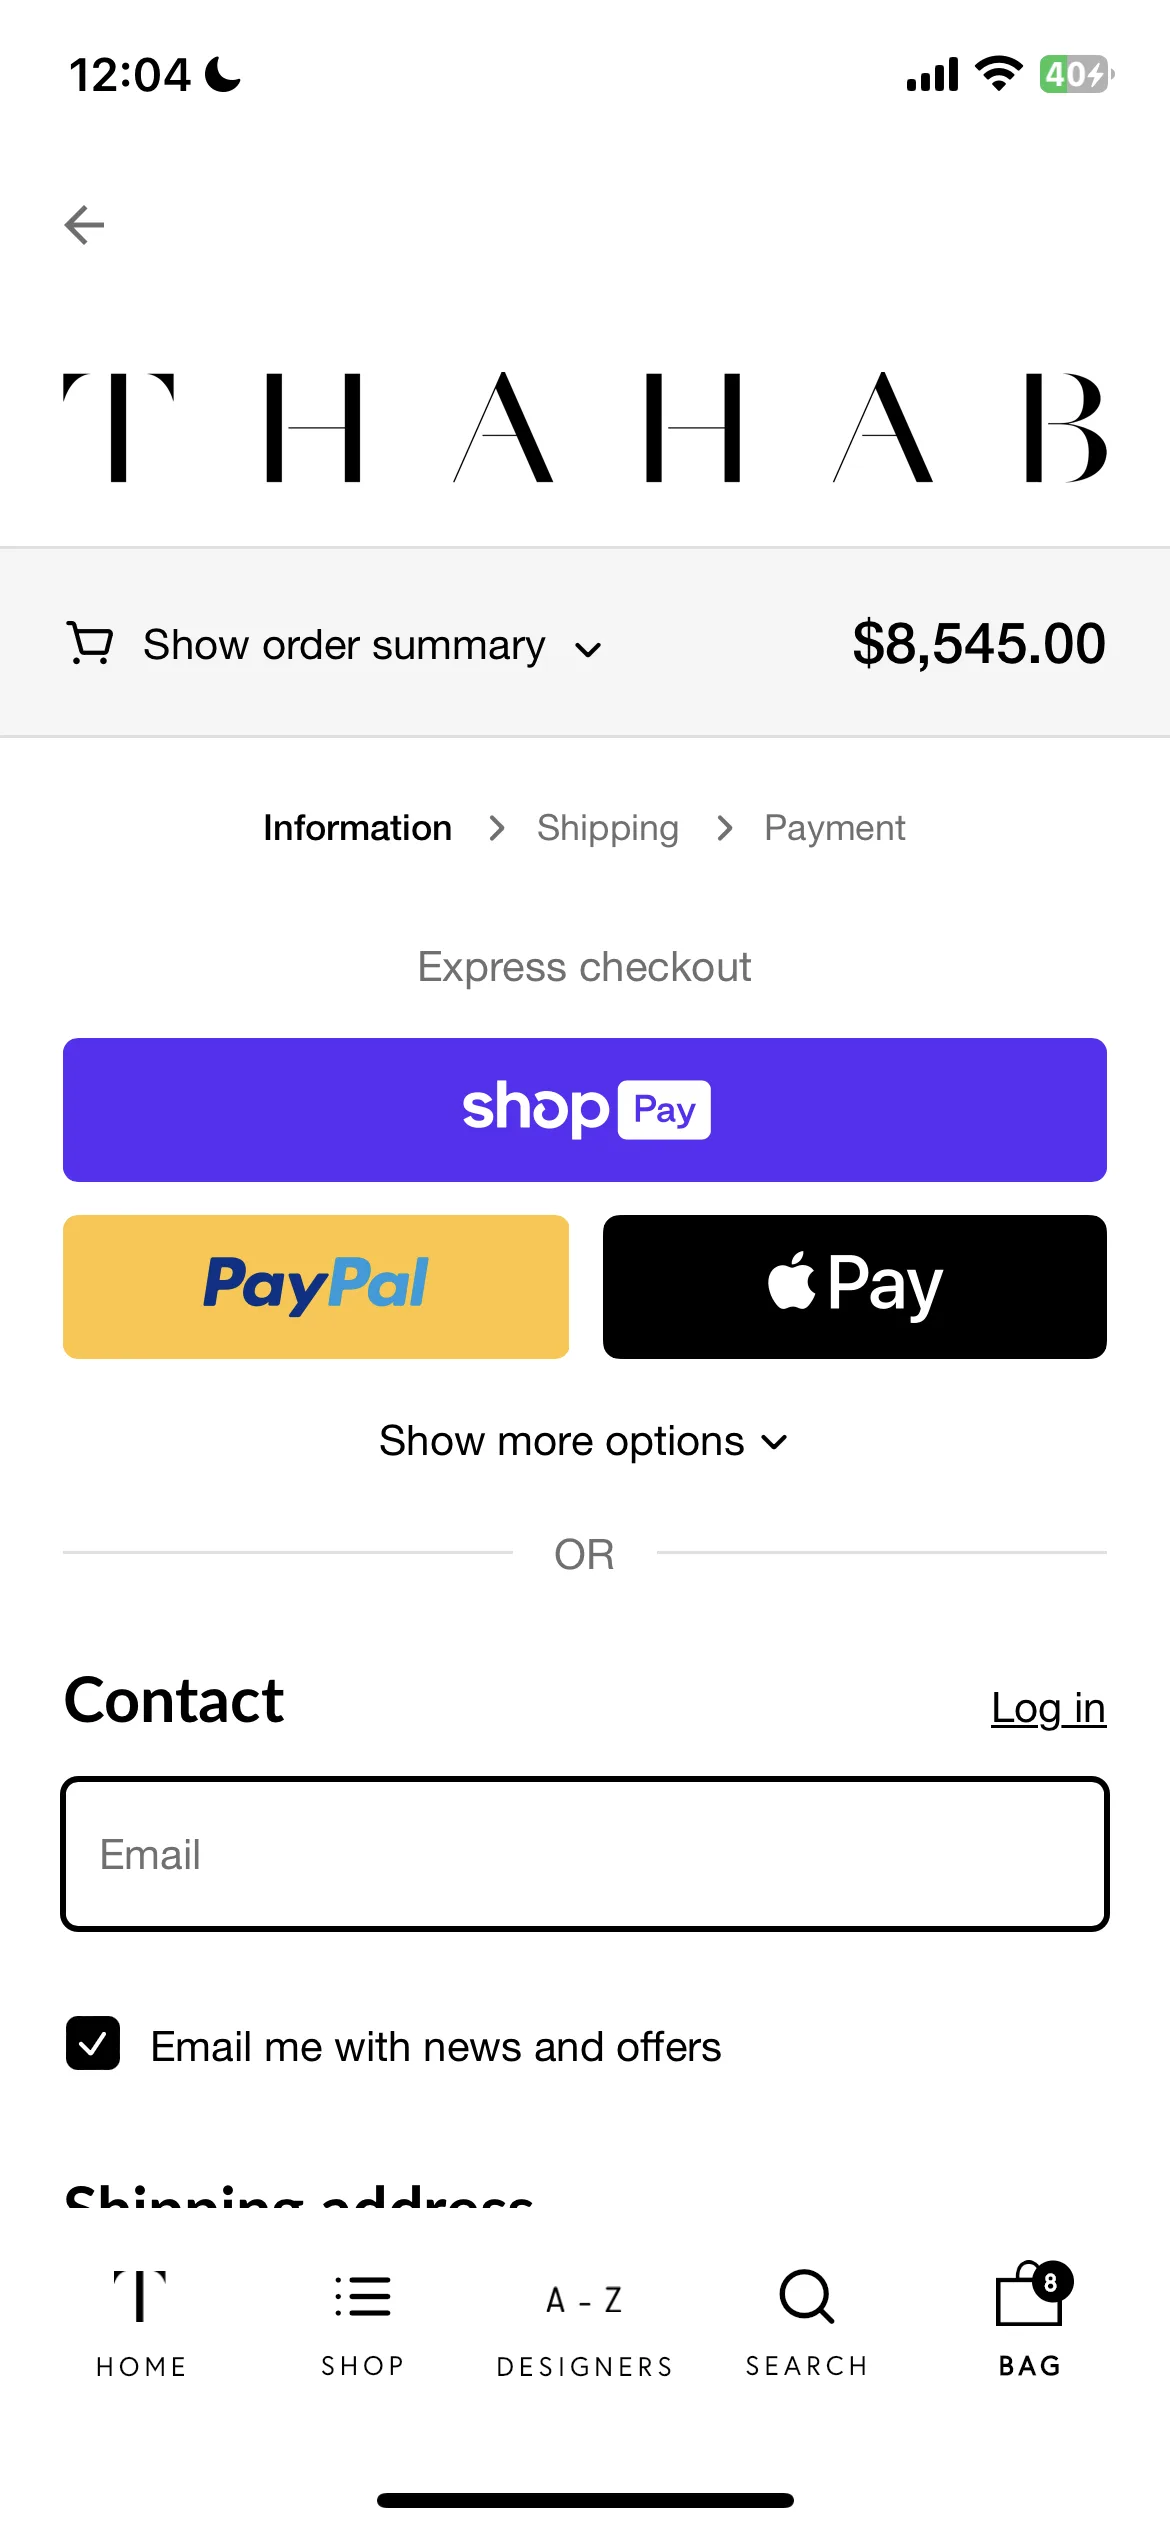Check out with Shop Pay
The image size is (1170, 2532).
[x=585, y=1110]
